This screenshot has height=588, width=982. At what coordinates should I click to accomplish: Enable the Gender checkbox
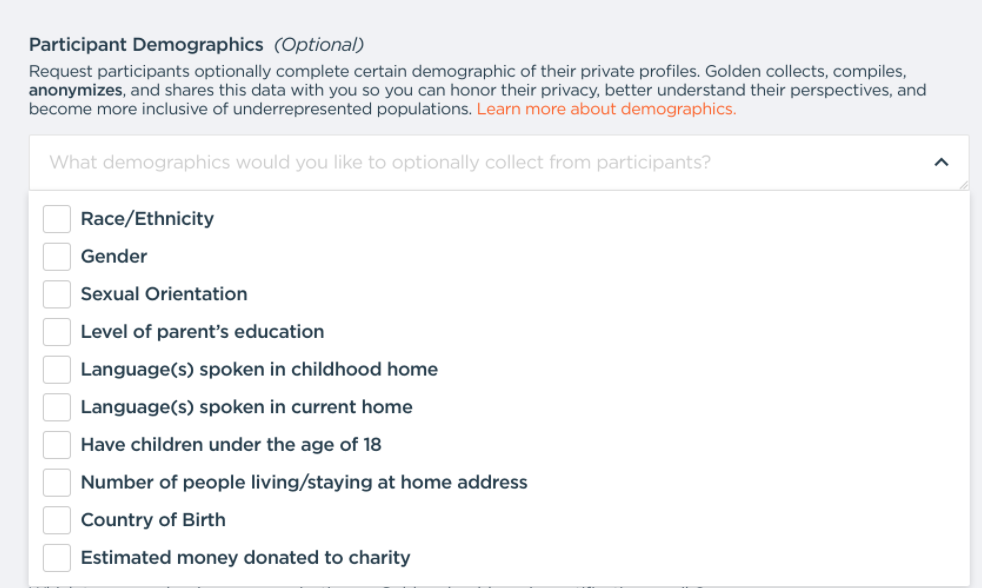[x=57, y=257]
